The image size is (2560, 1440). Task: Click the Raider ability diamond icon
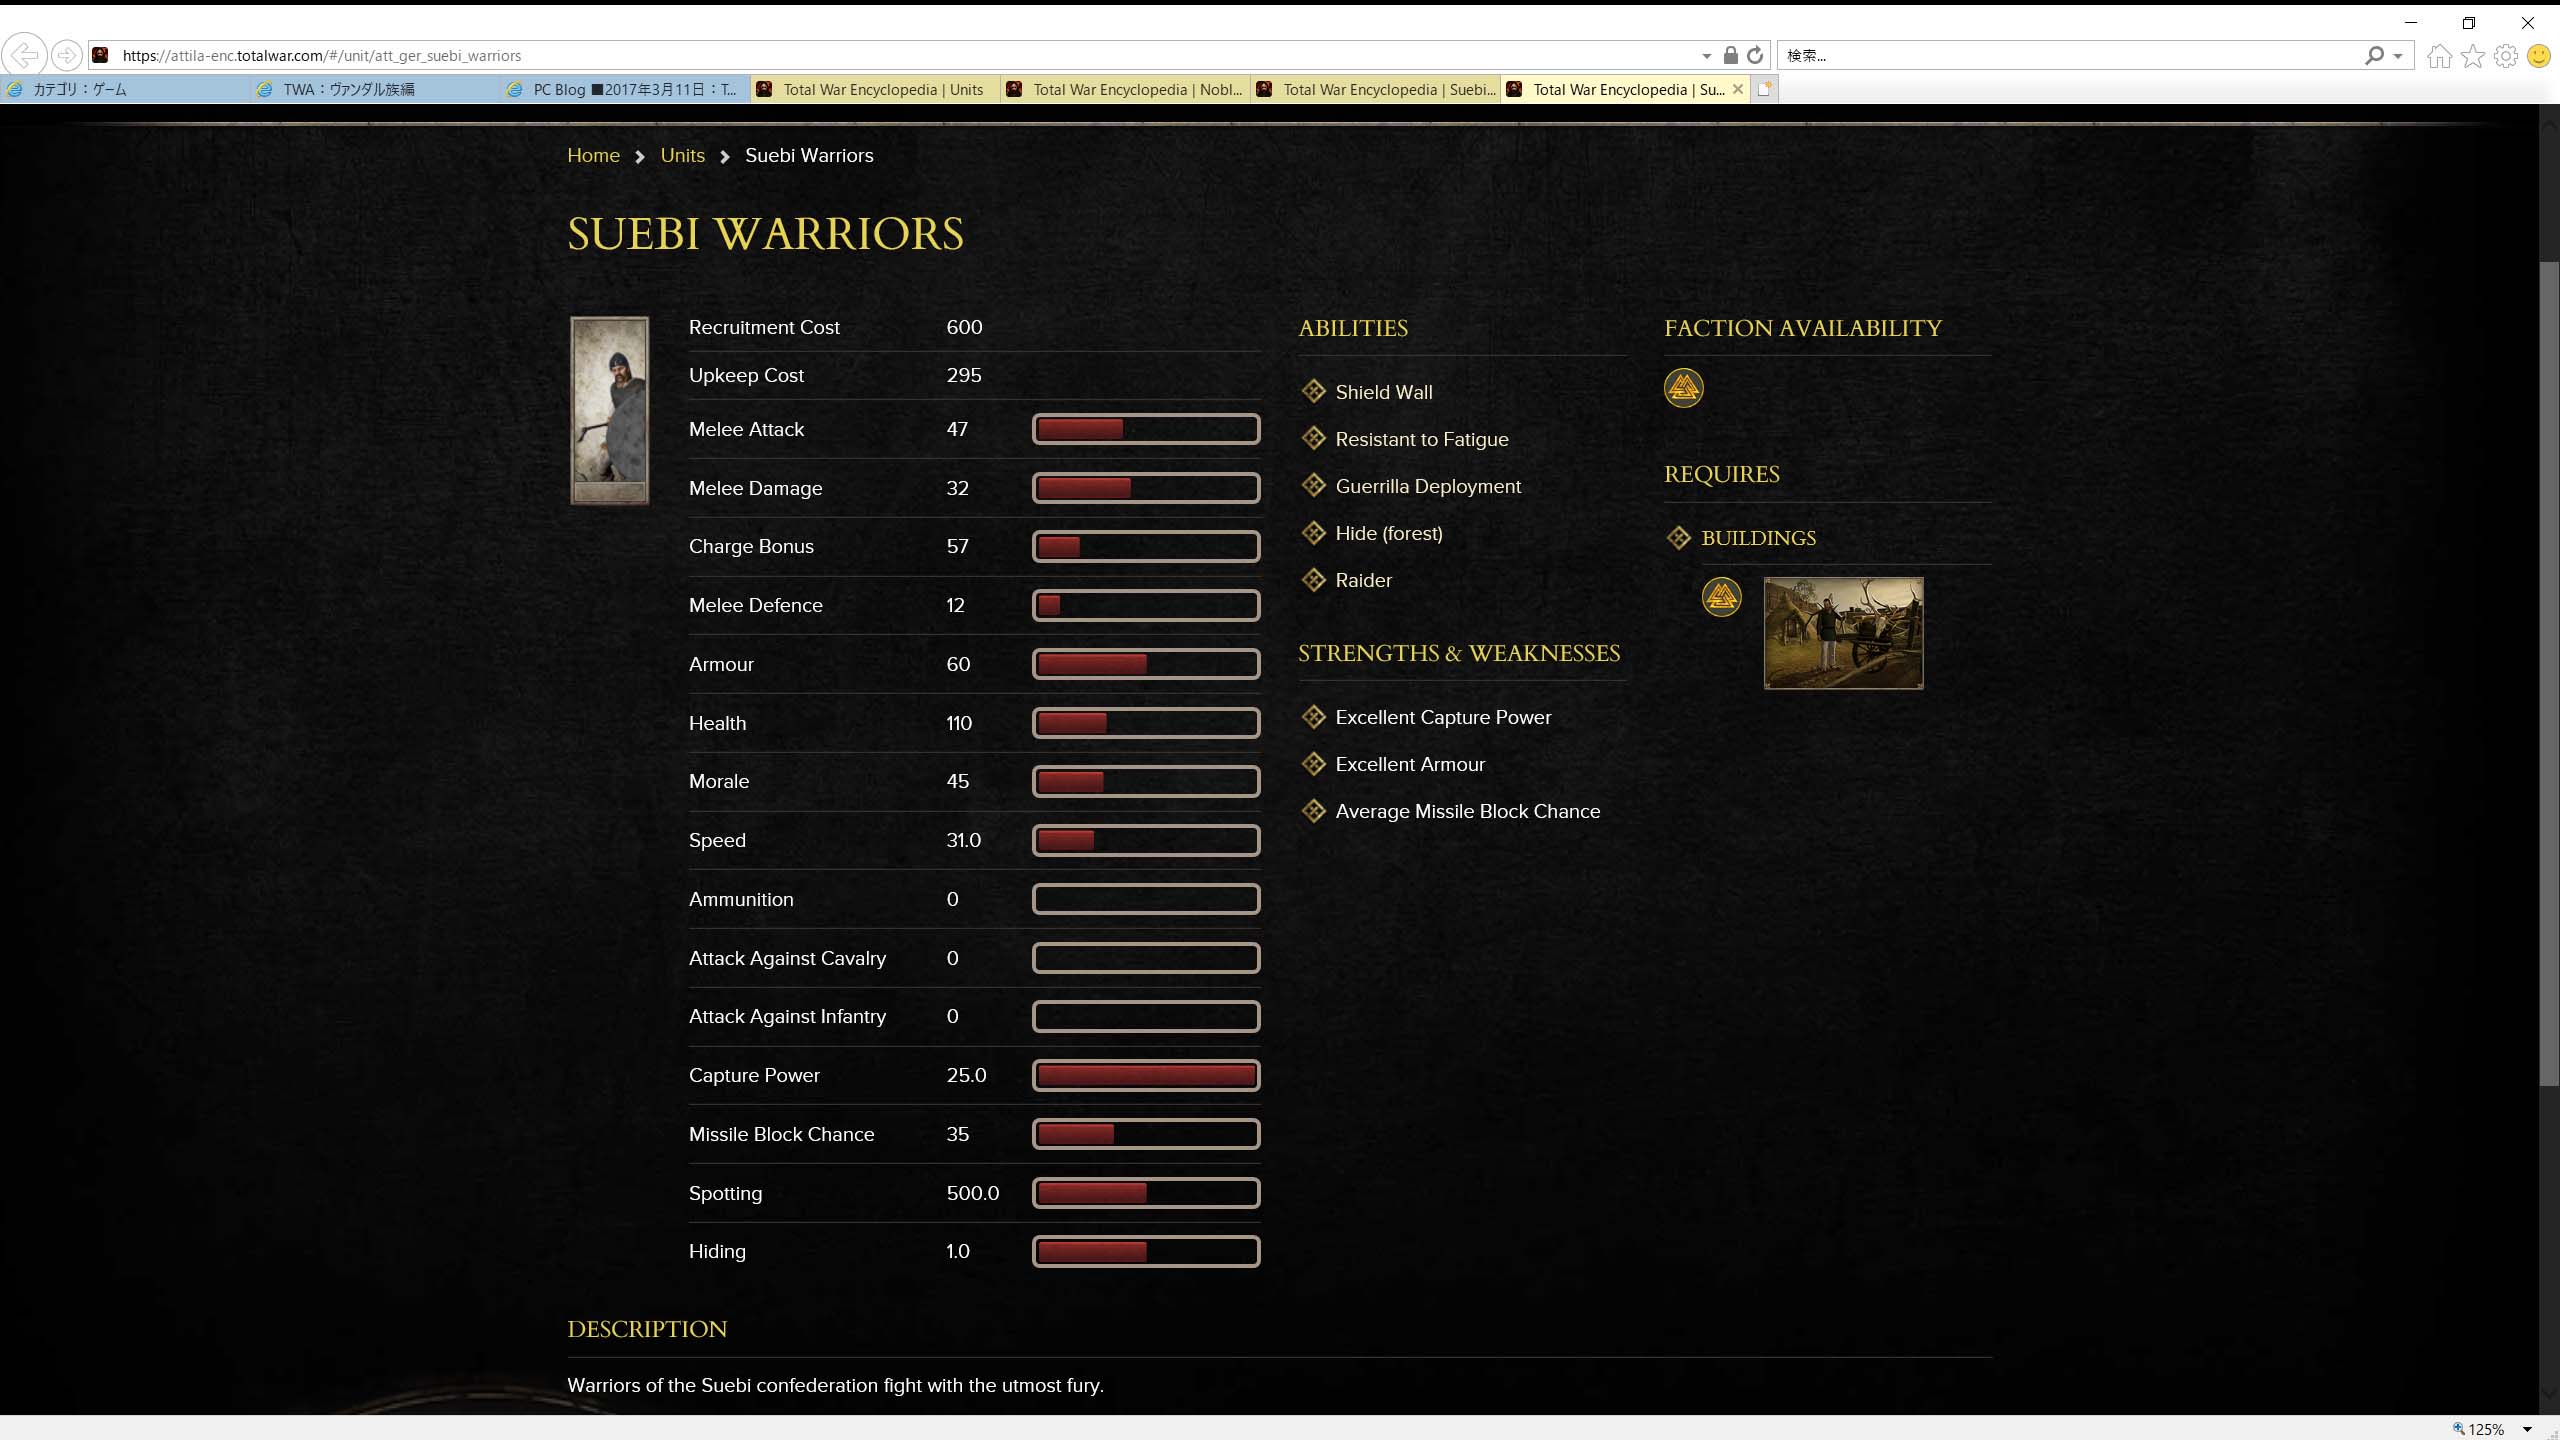(1313, 579)
